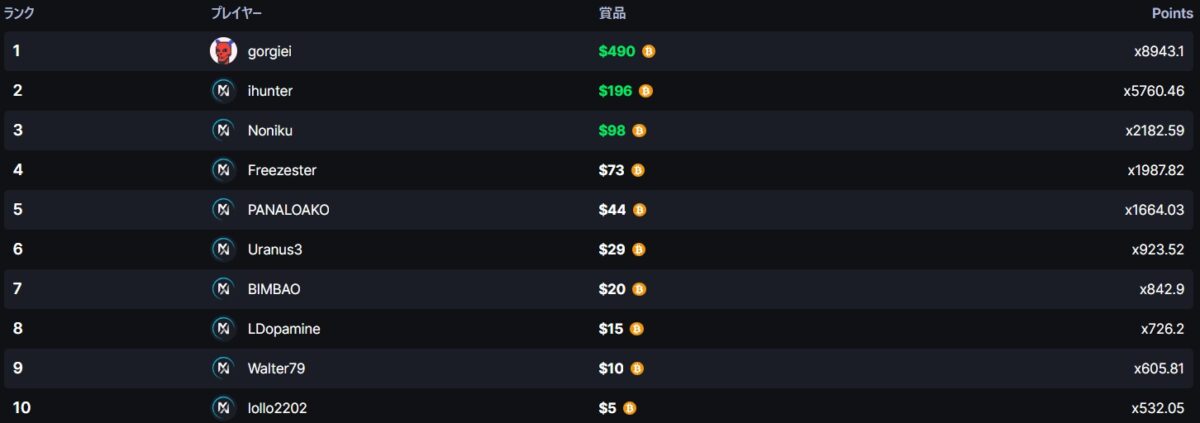Click the プレイヤー column header
The image size is (1200, 423).
click(x=237, y=13)
